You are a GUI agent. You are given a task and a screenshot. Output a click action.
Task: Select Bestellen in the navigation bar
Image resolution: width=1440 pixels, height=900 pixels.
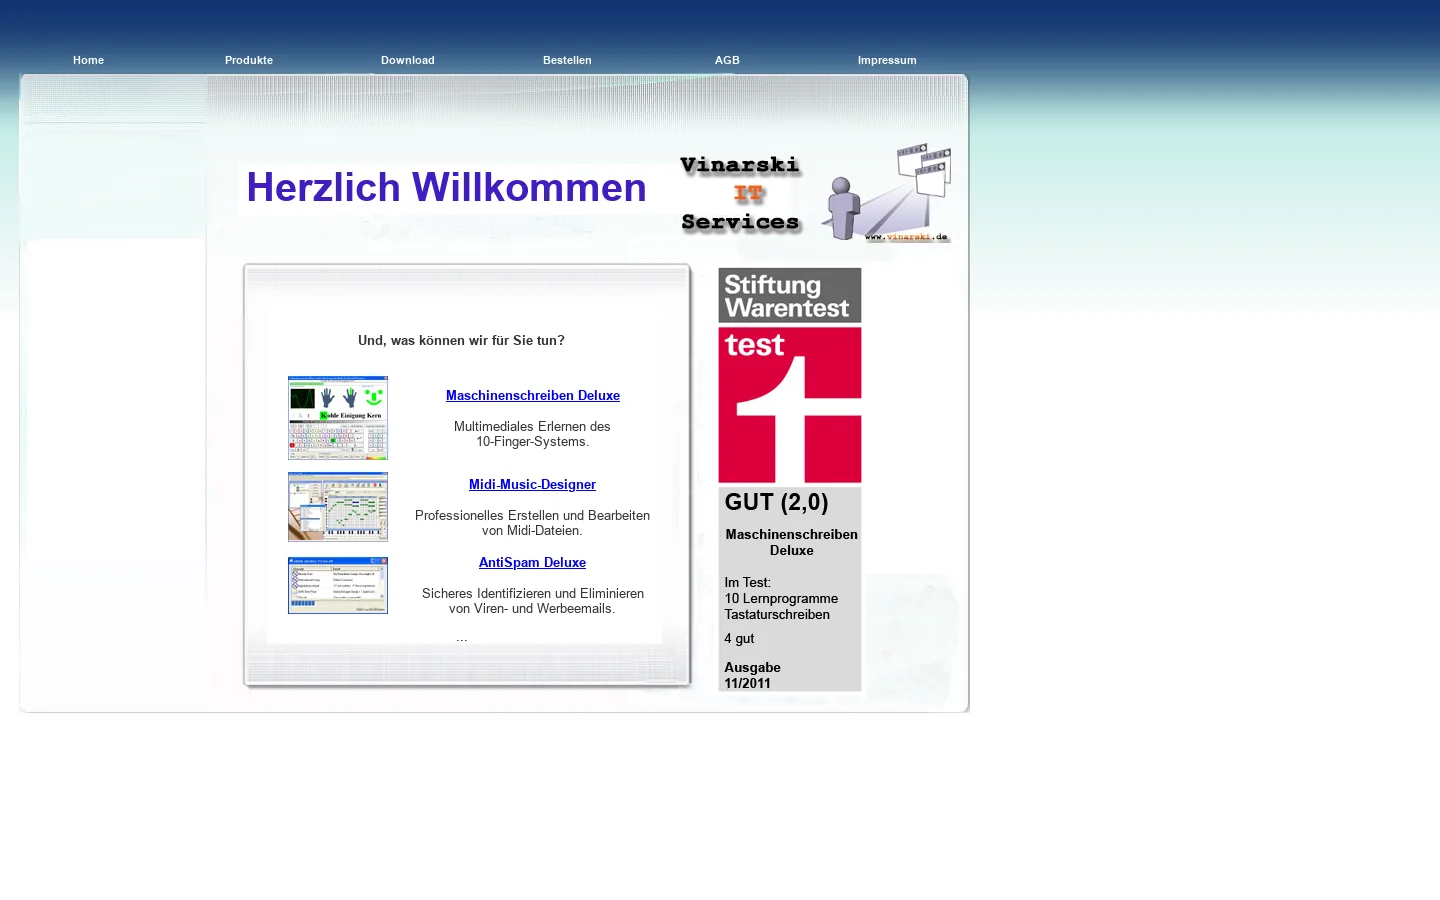(567, 60)
